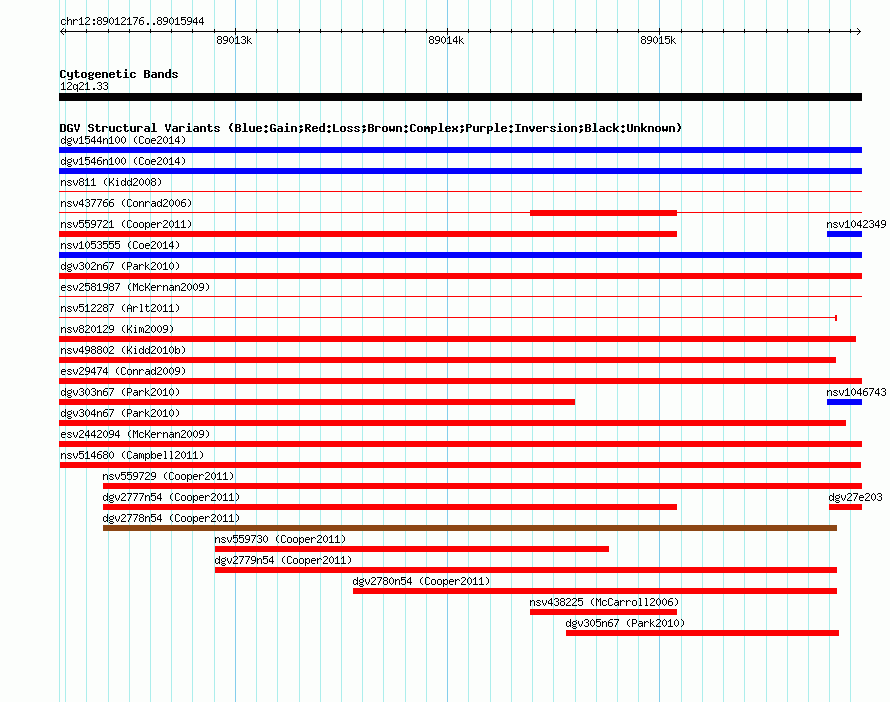
Task: Click the thick red segment of nsv437766
Action: (x=603, y=213)
